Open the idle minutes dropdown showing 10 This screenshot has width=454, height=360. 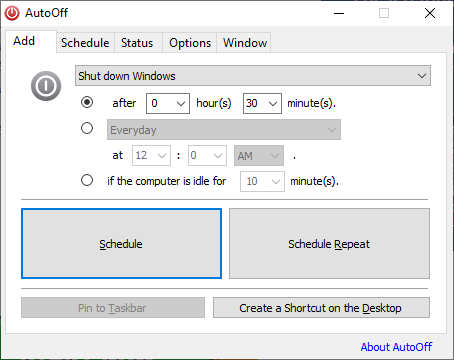pos(262,181)
